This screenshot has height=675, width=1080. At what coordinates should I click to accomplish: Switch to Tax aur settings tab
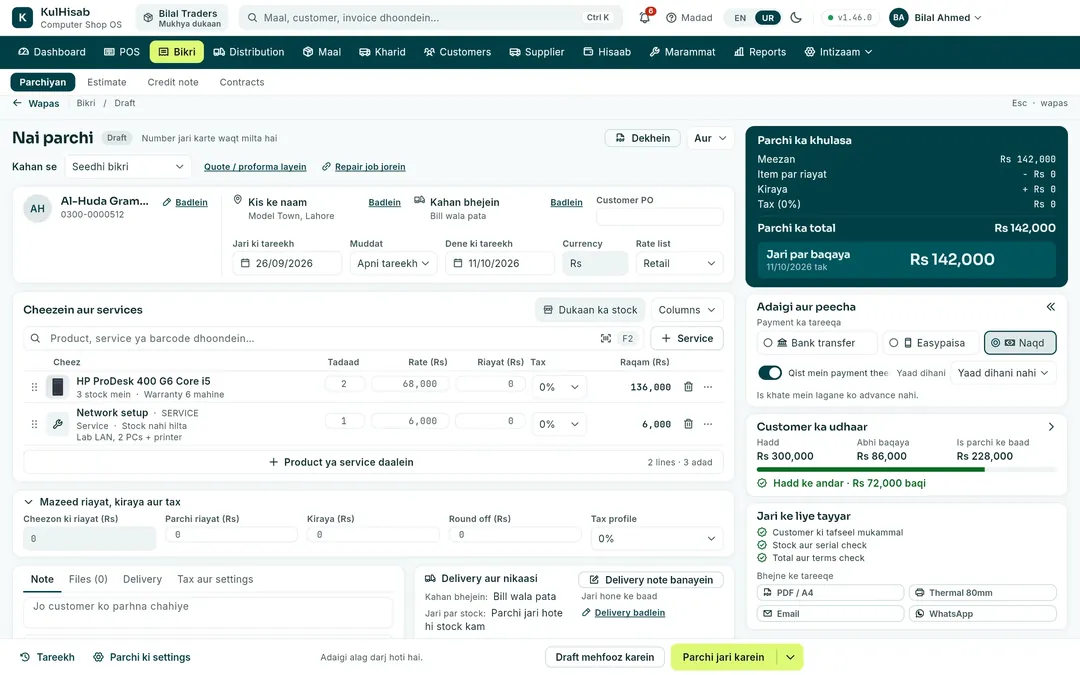[x=215, y=579]
